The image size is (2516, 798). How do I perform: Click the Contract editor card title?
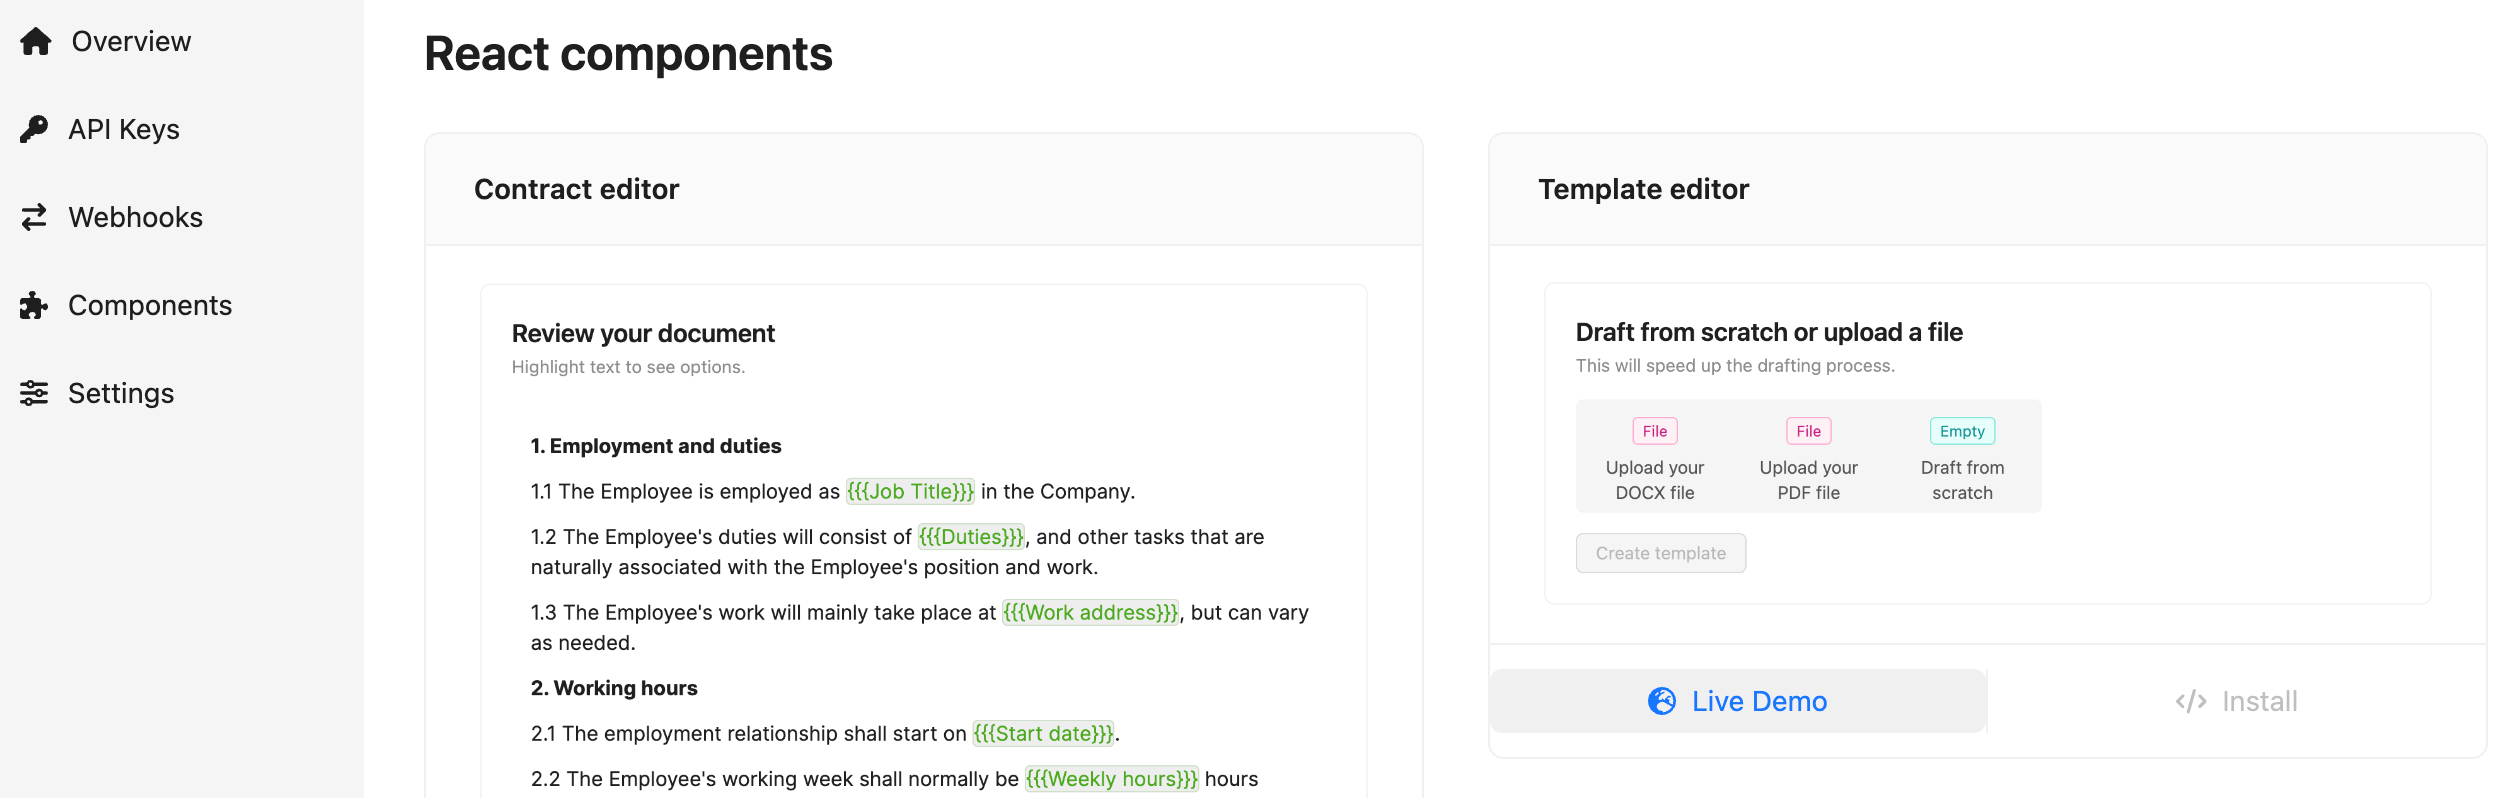point(576,189)
